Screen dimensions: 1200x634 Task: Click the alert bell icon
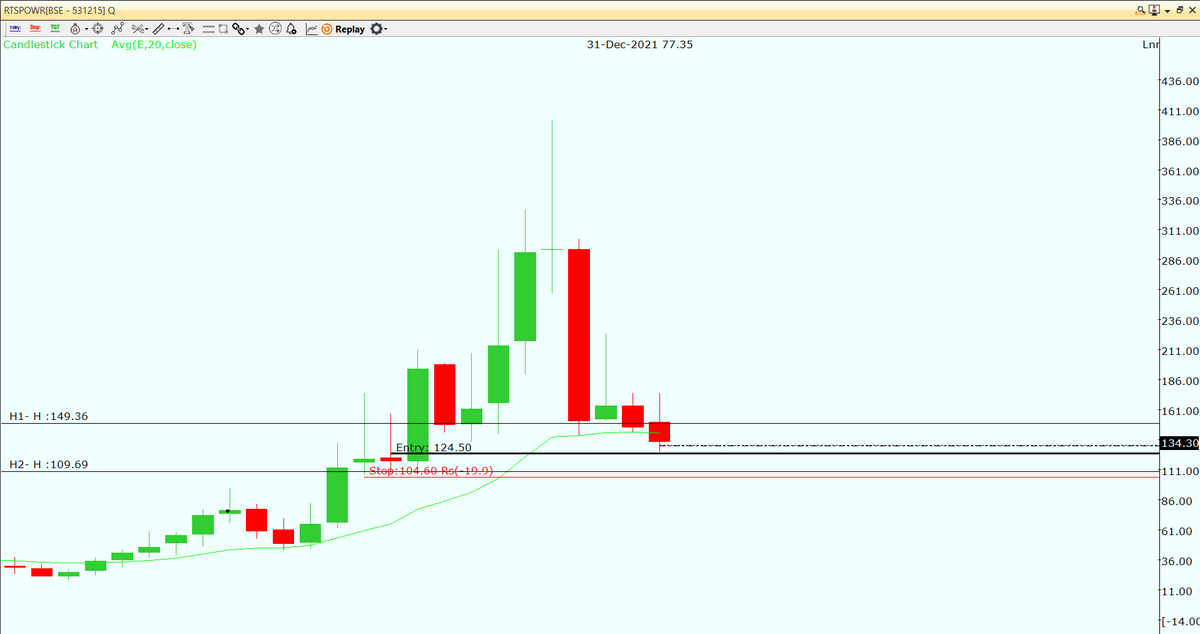tap(291, 29)
